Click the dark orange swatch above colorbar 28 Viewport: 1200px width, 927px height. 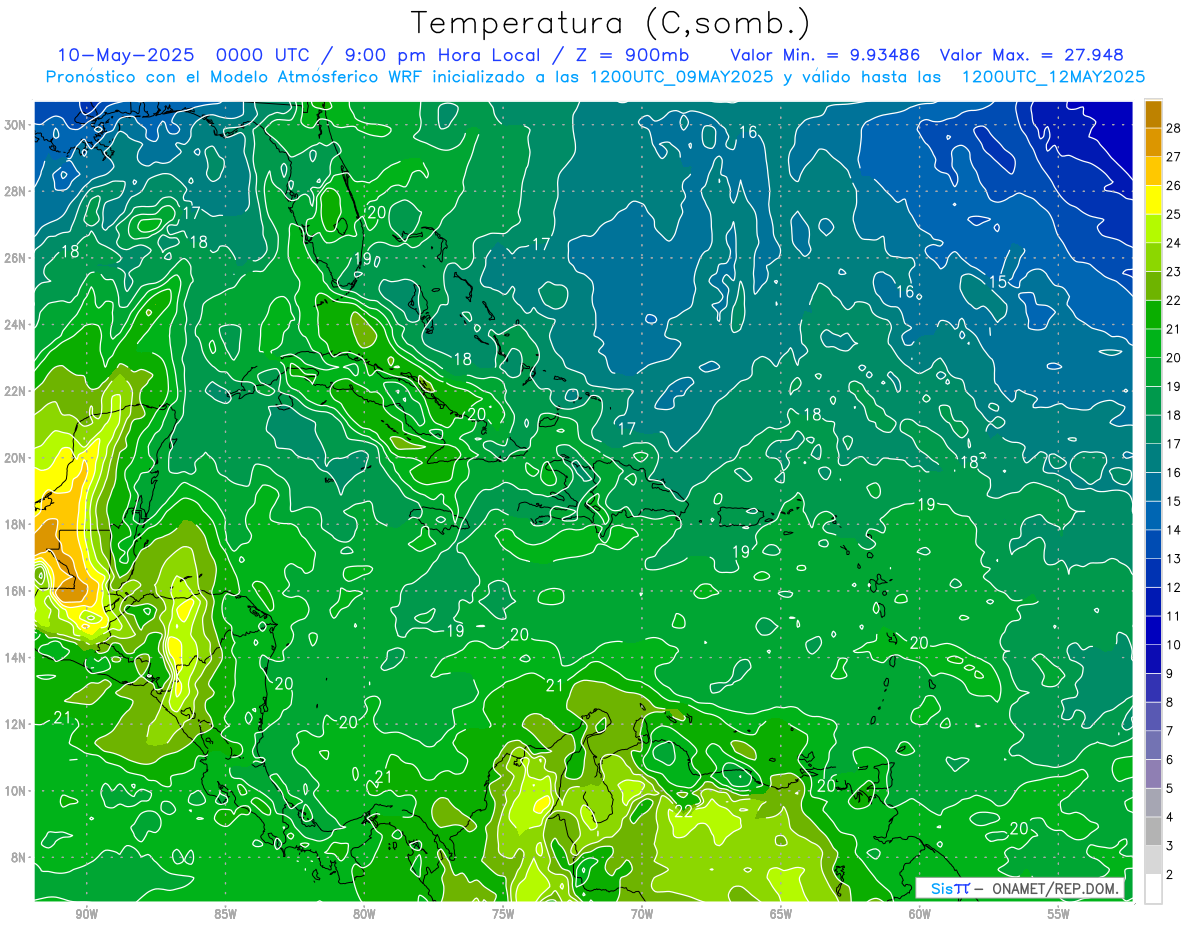(1153, 114)
